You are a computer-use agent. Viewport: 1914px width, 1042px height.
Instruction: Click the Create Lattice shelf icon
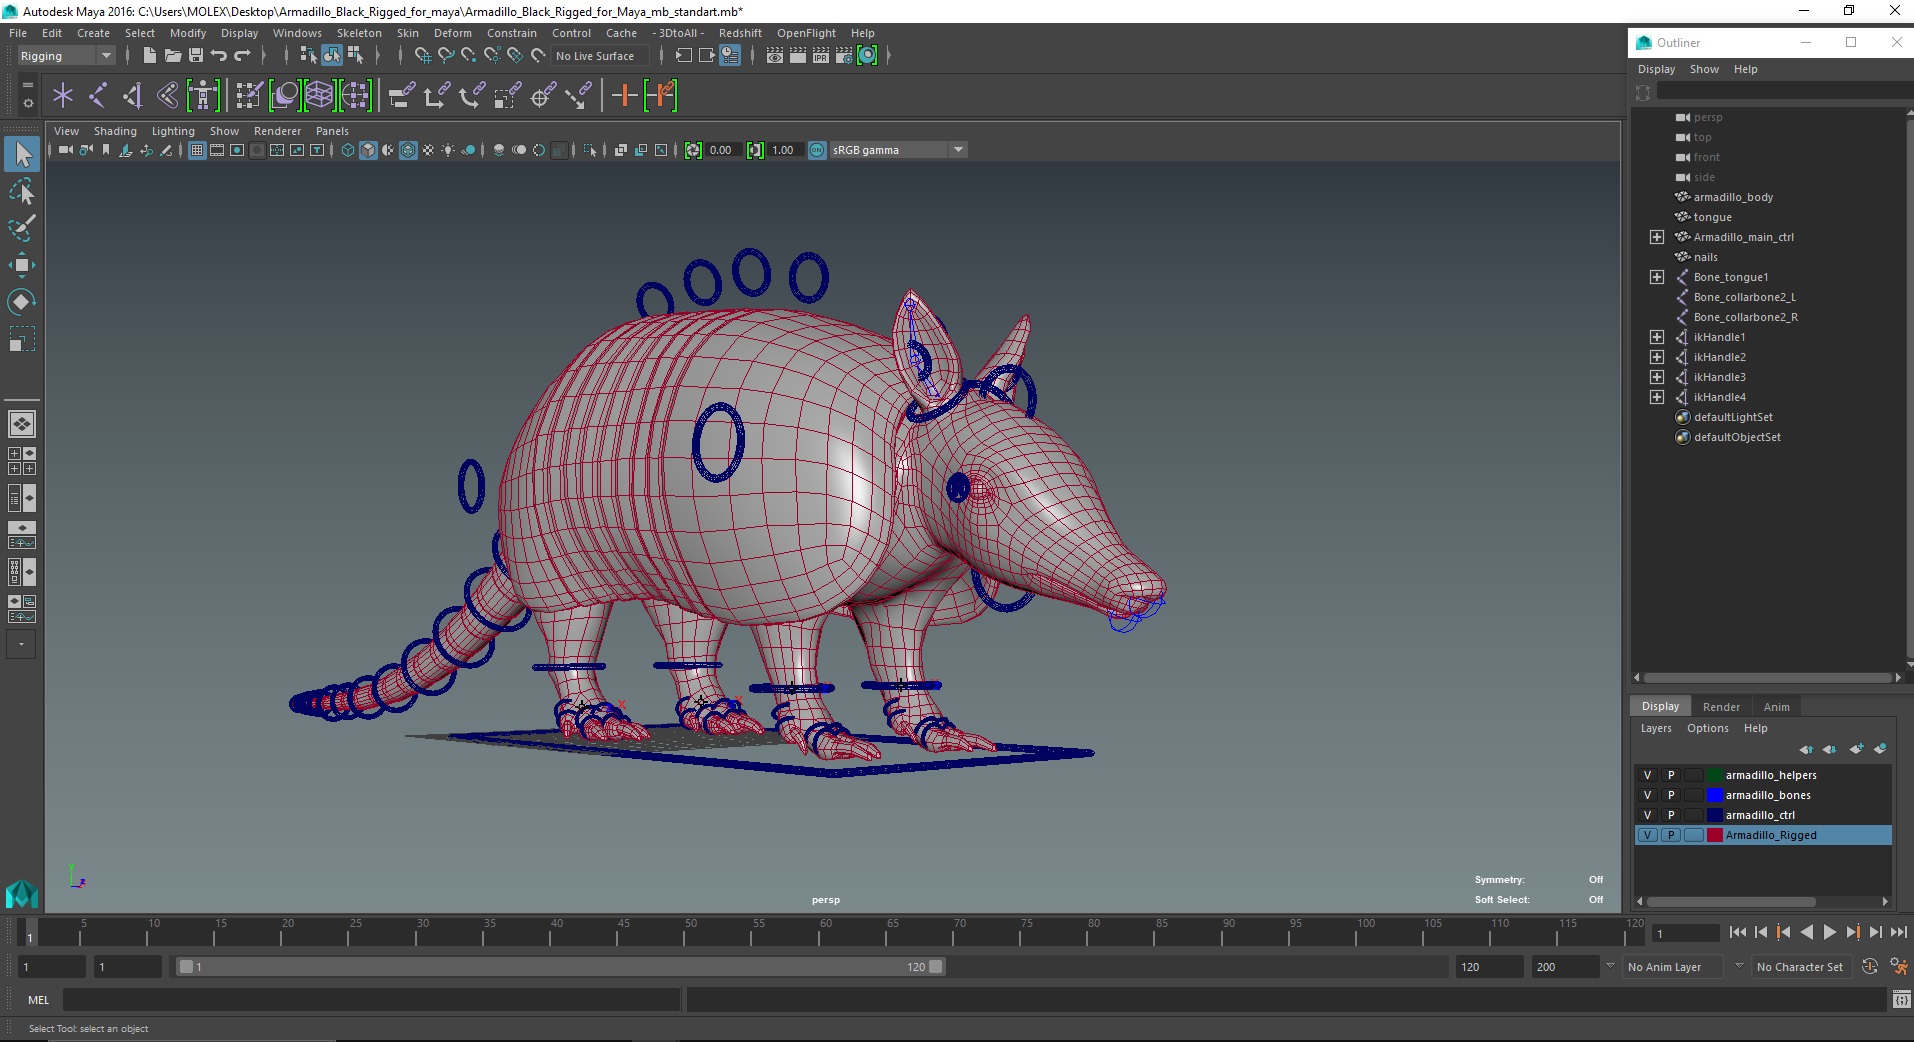pyautogui.click(x=319, y=96)
